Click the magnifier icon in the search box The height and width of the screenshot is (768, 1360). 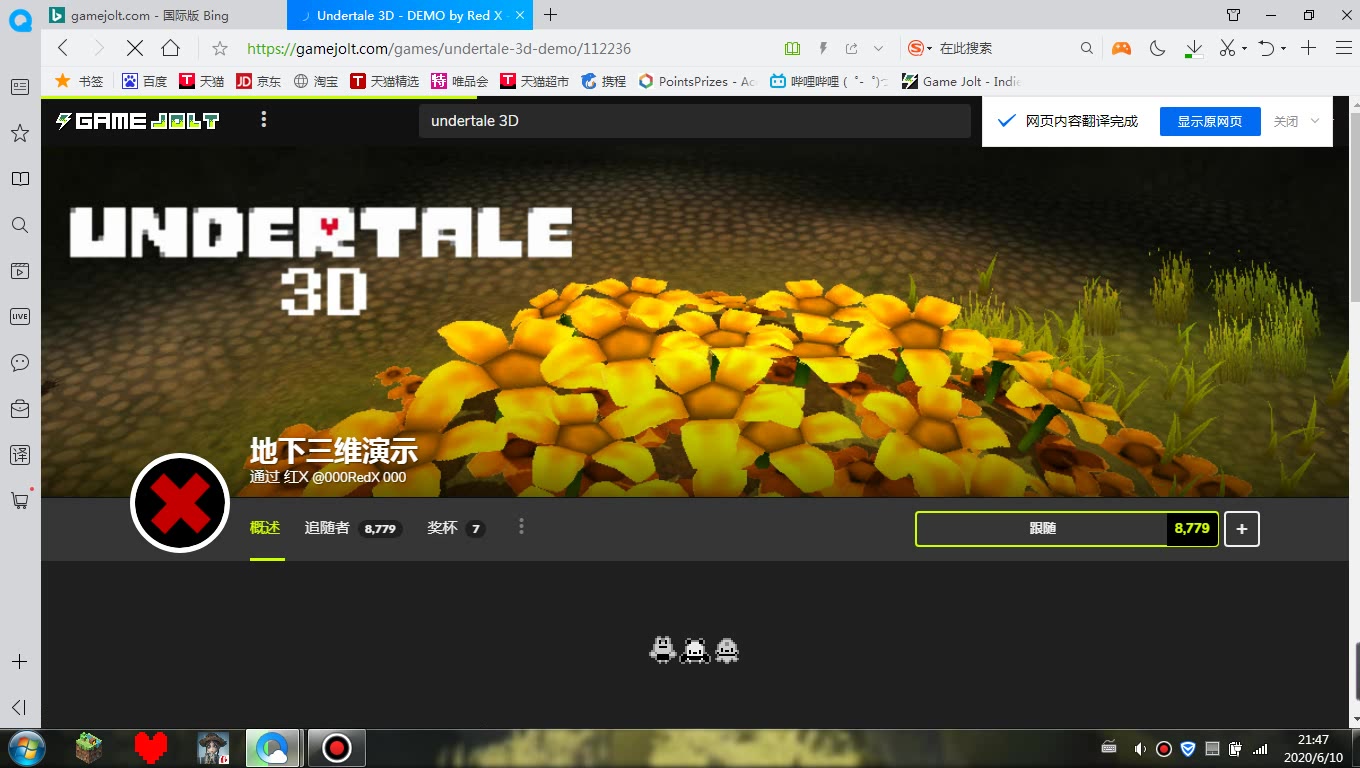[x=1087, y=48]
